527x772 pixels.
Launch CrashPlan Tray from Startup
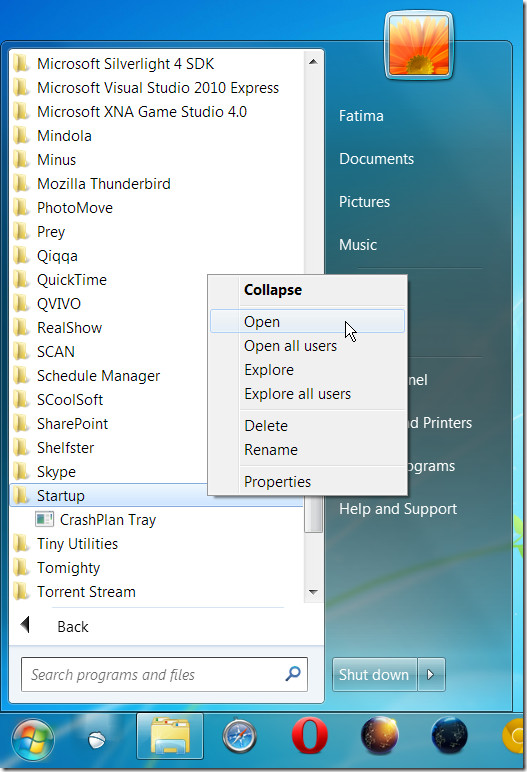[108, 519]
